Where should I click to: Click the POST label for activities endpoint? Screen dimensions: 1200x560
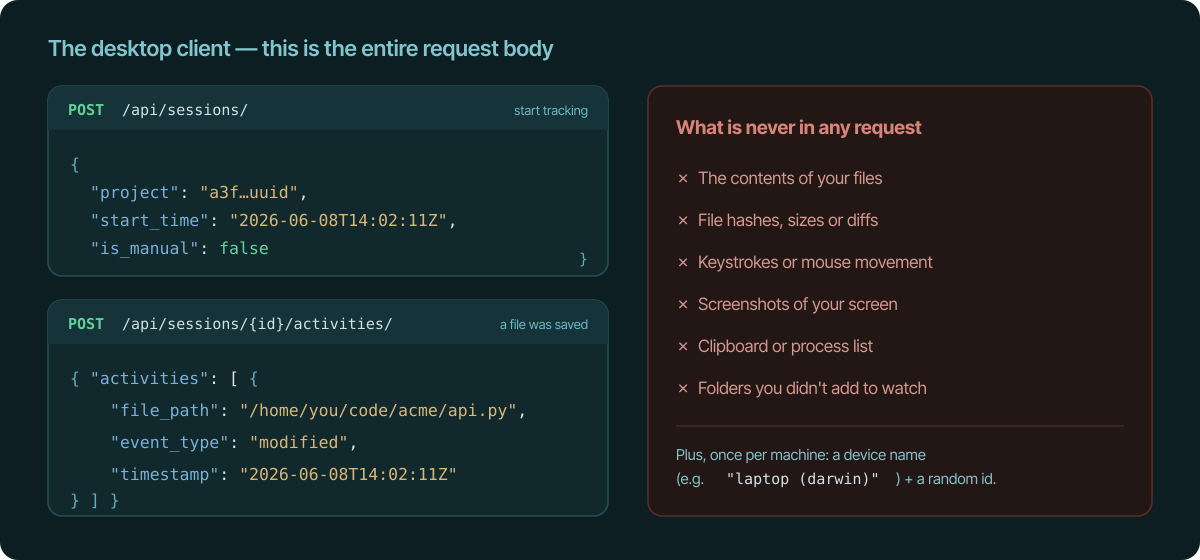pyautogui.click(x=86, y=324)
